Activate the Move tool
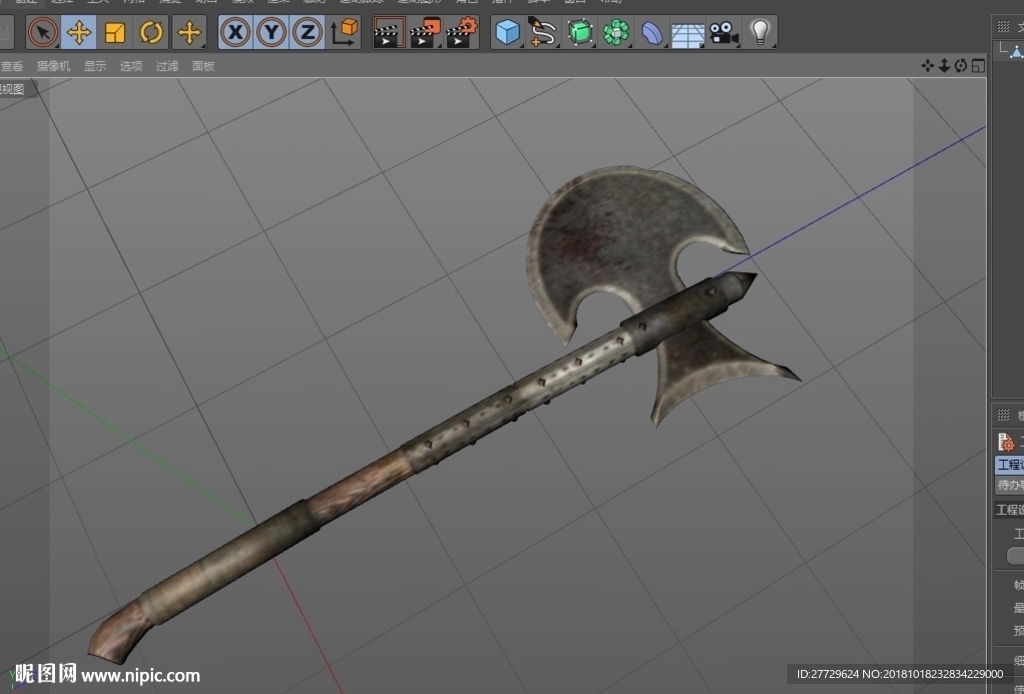This screenshot has height=694, width=1024. click(x=79, y=32)
